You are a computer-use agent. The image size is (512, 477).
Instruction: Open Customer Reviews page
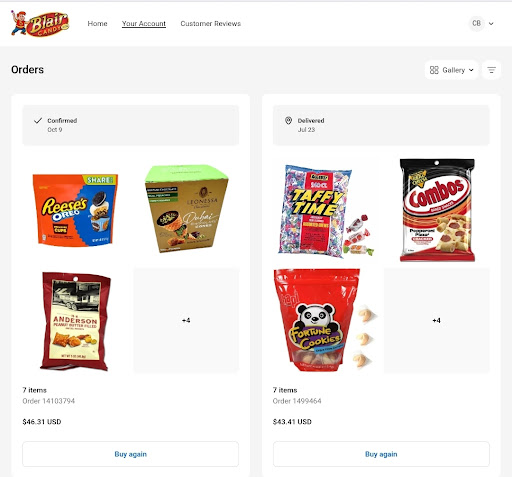point(211,24)
